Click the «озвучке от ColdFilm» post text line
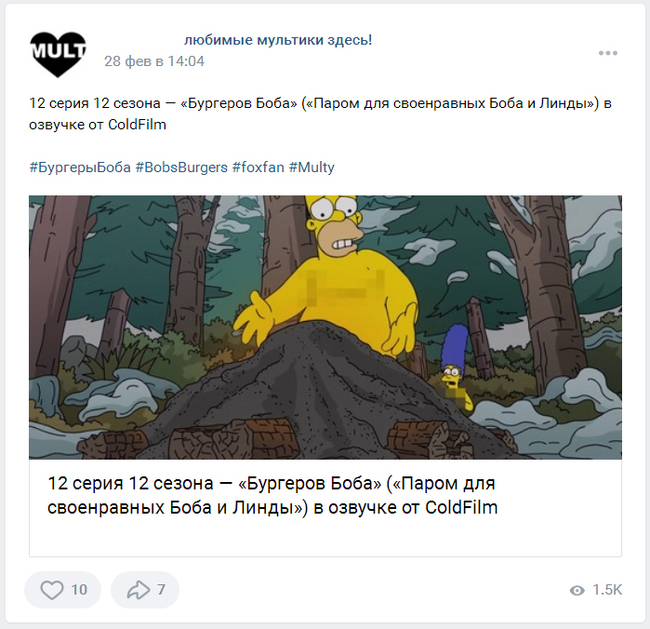The width and height of the screenshot is (650, 629). 98,125
